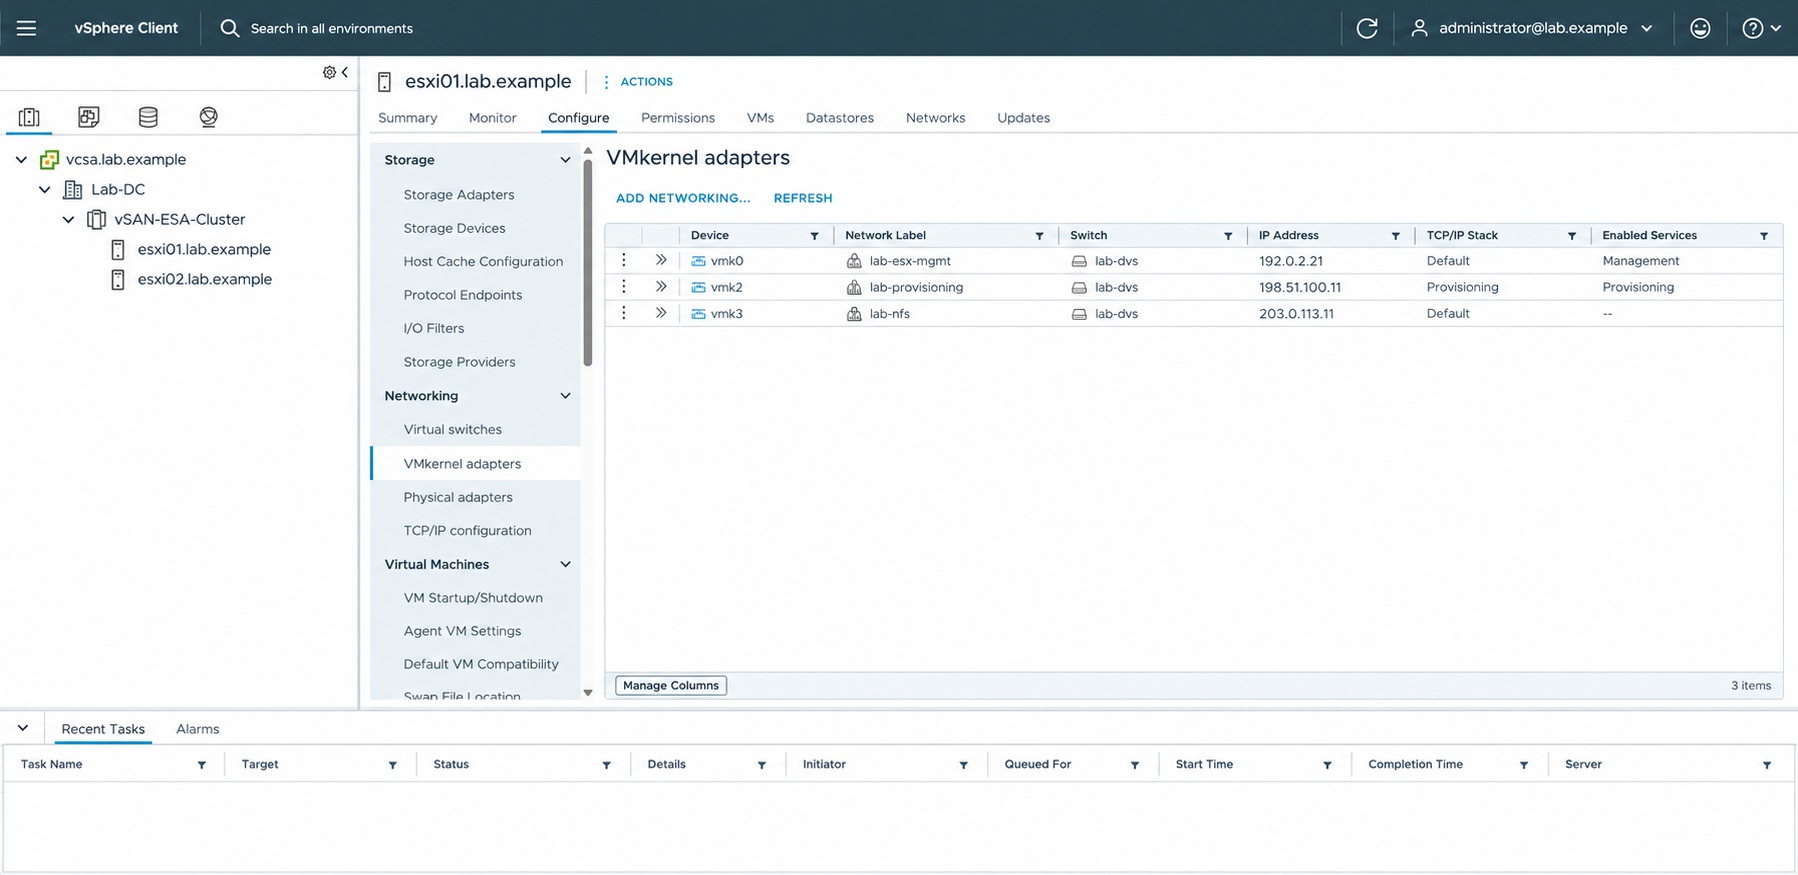
Task: Expand details of the vmk2 row
Action: pyautogui.click(x=661, y=287)
